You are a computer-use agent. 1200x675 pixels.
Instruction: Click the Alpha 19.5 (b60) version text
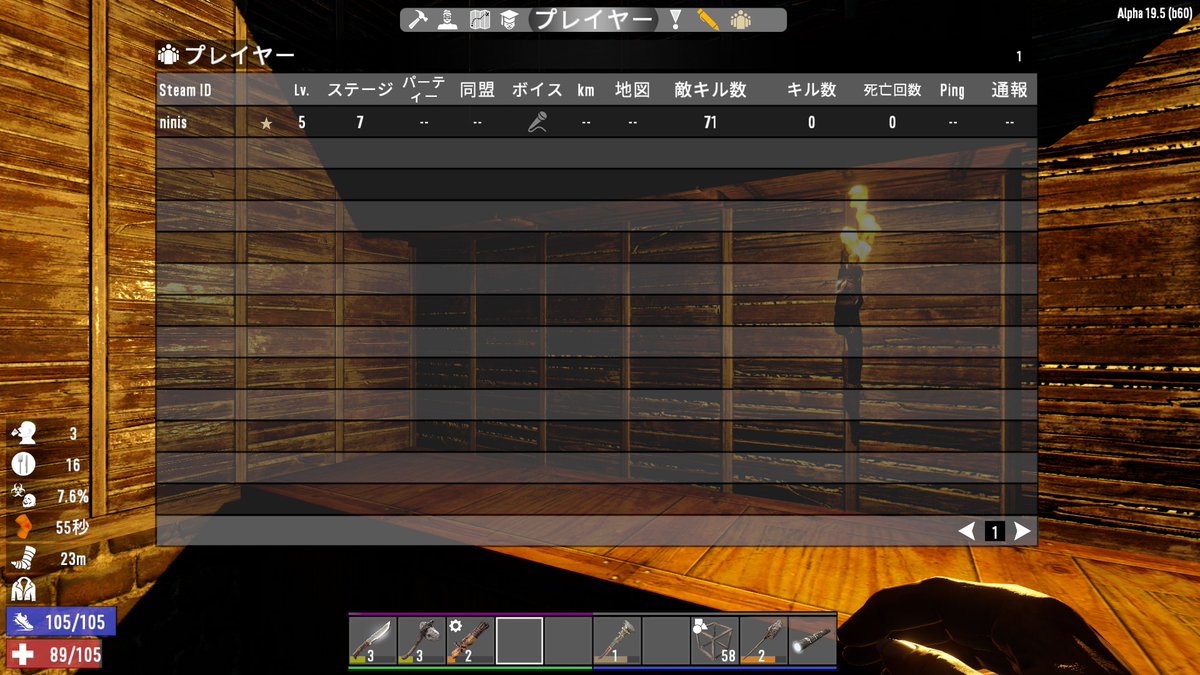(x=1156, y=13)
